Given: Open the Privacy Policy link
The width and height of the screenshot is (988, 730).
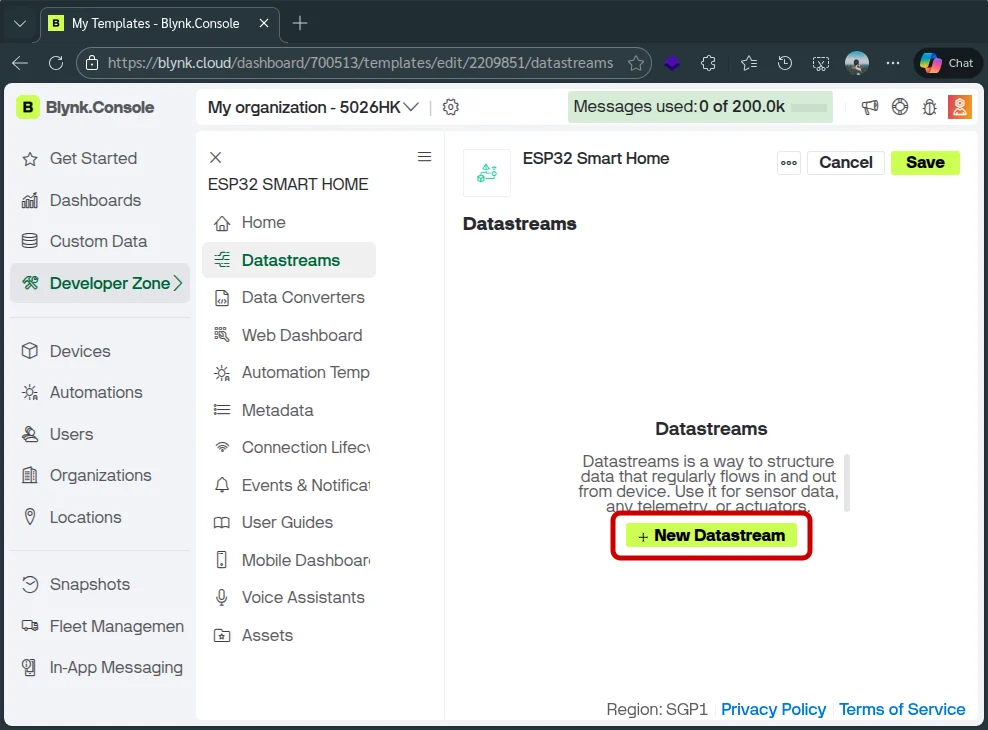Looking at the screenshot, I should (773, 709).
